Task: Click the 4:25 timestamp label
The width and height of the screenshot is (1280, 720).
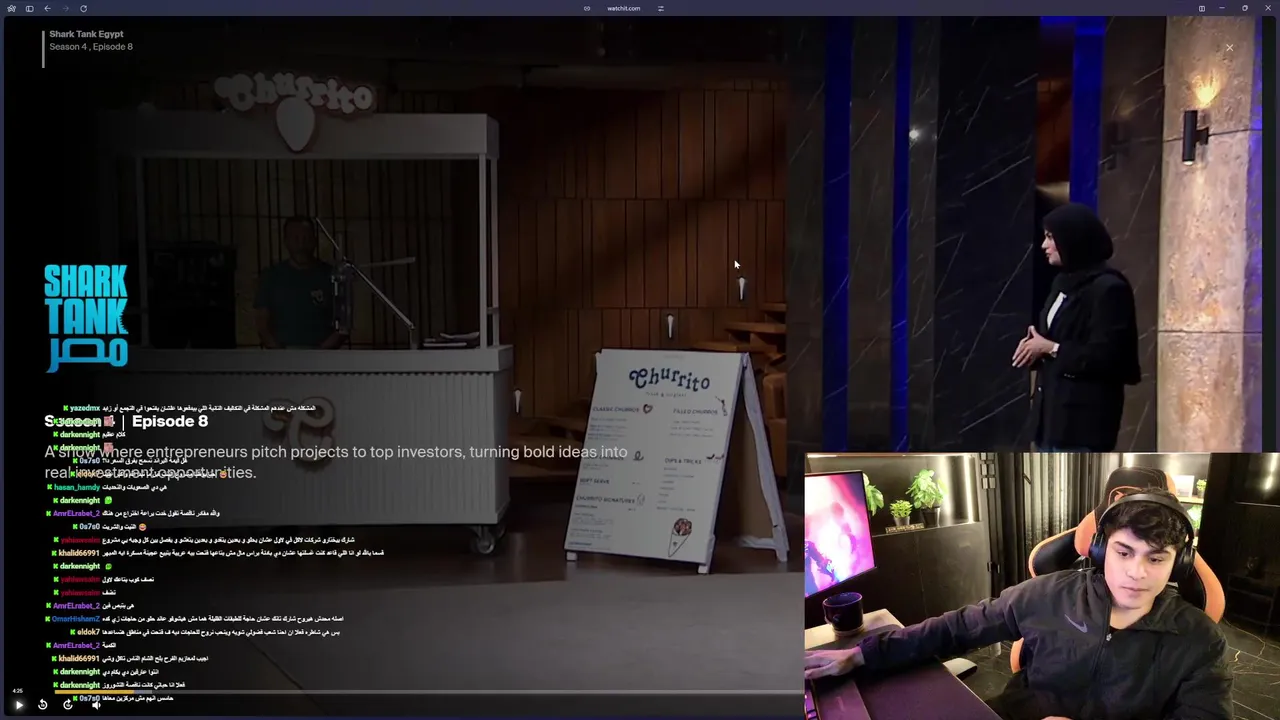Action: tap(17, 691)
